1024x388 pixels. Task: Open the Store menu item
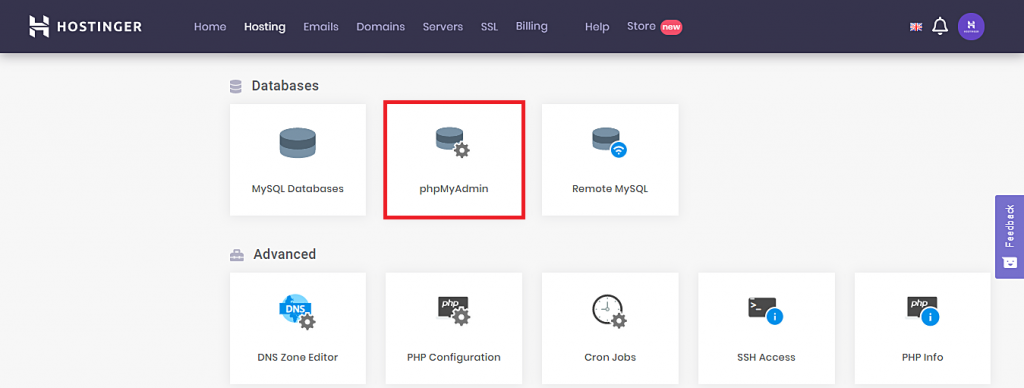click(641, 26)
